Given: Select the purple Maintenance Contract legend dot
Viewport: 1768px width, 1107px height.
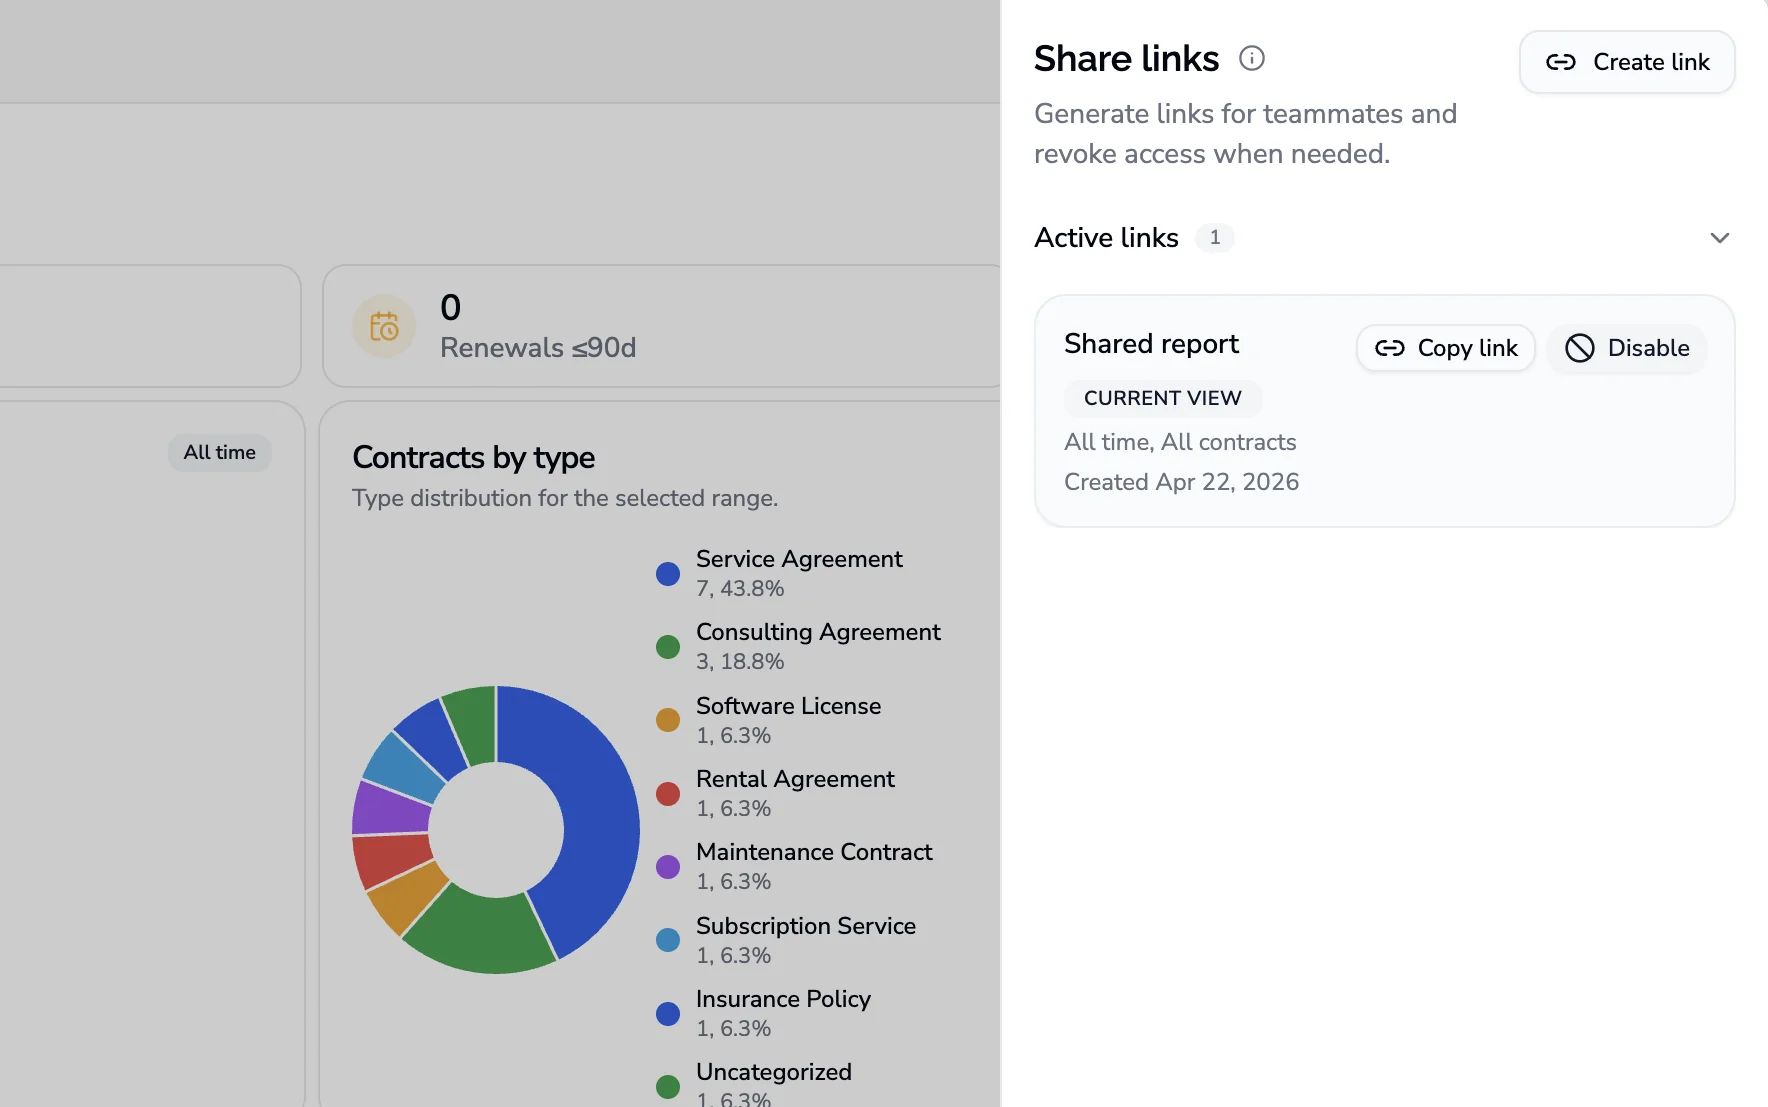Looking at the screenshot, I should click(668, 866).
